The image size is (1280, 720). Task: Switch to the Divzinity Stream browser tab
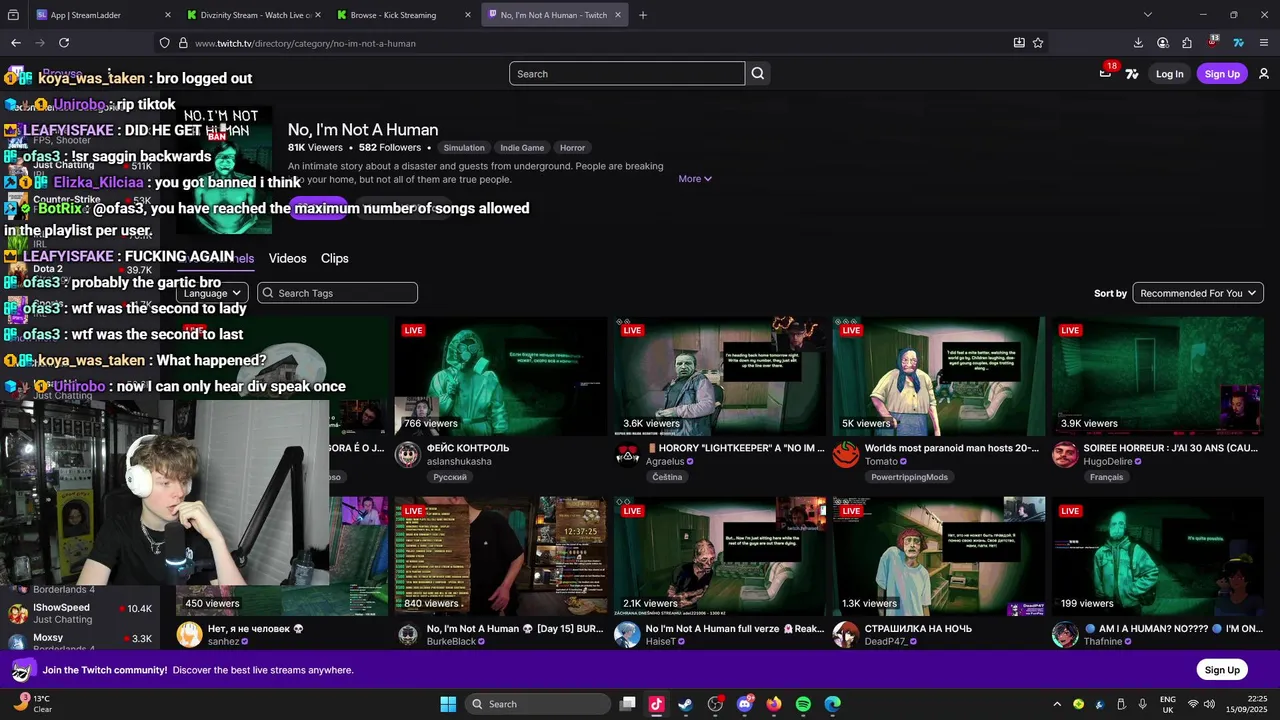(x=252, y=15)
